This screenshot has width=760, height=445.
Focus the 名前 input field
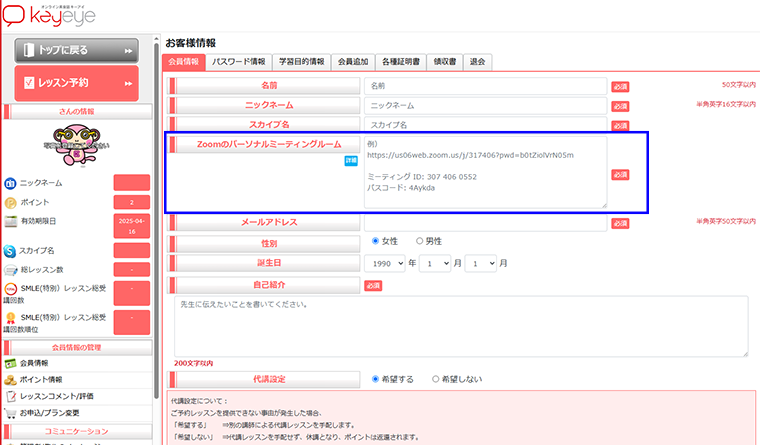[486, 86]
